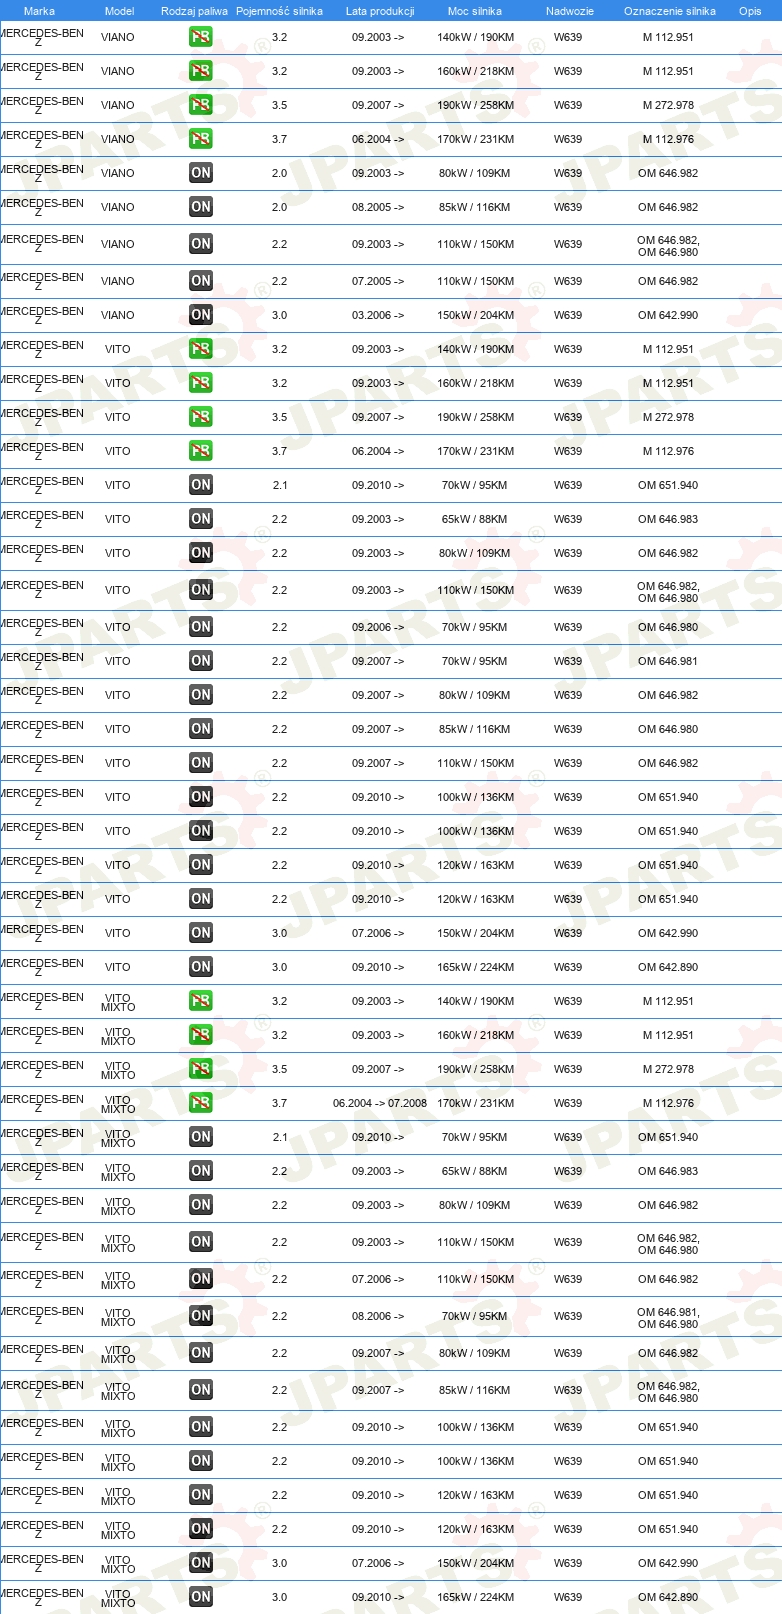Click '65kW / 88KM' in the plain Vito row
This screenshot has height=1614, width=782.
coord(475,519)
